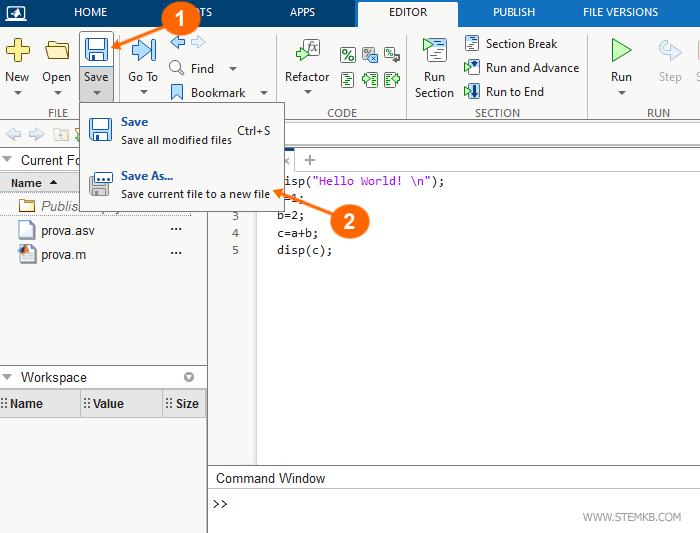The width and height of the screenshot is (700, 533).
Task: Open the Find dropdown arrow
Action: coord(233,69)
